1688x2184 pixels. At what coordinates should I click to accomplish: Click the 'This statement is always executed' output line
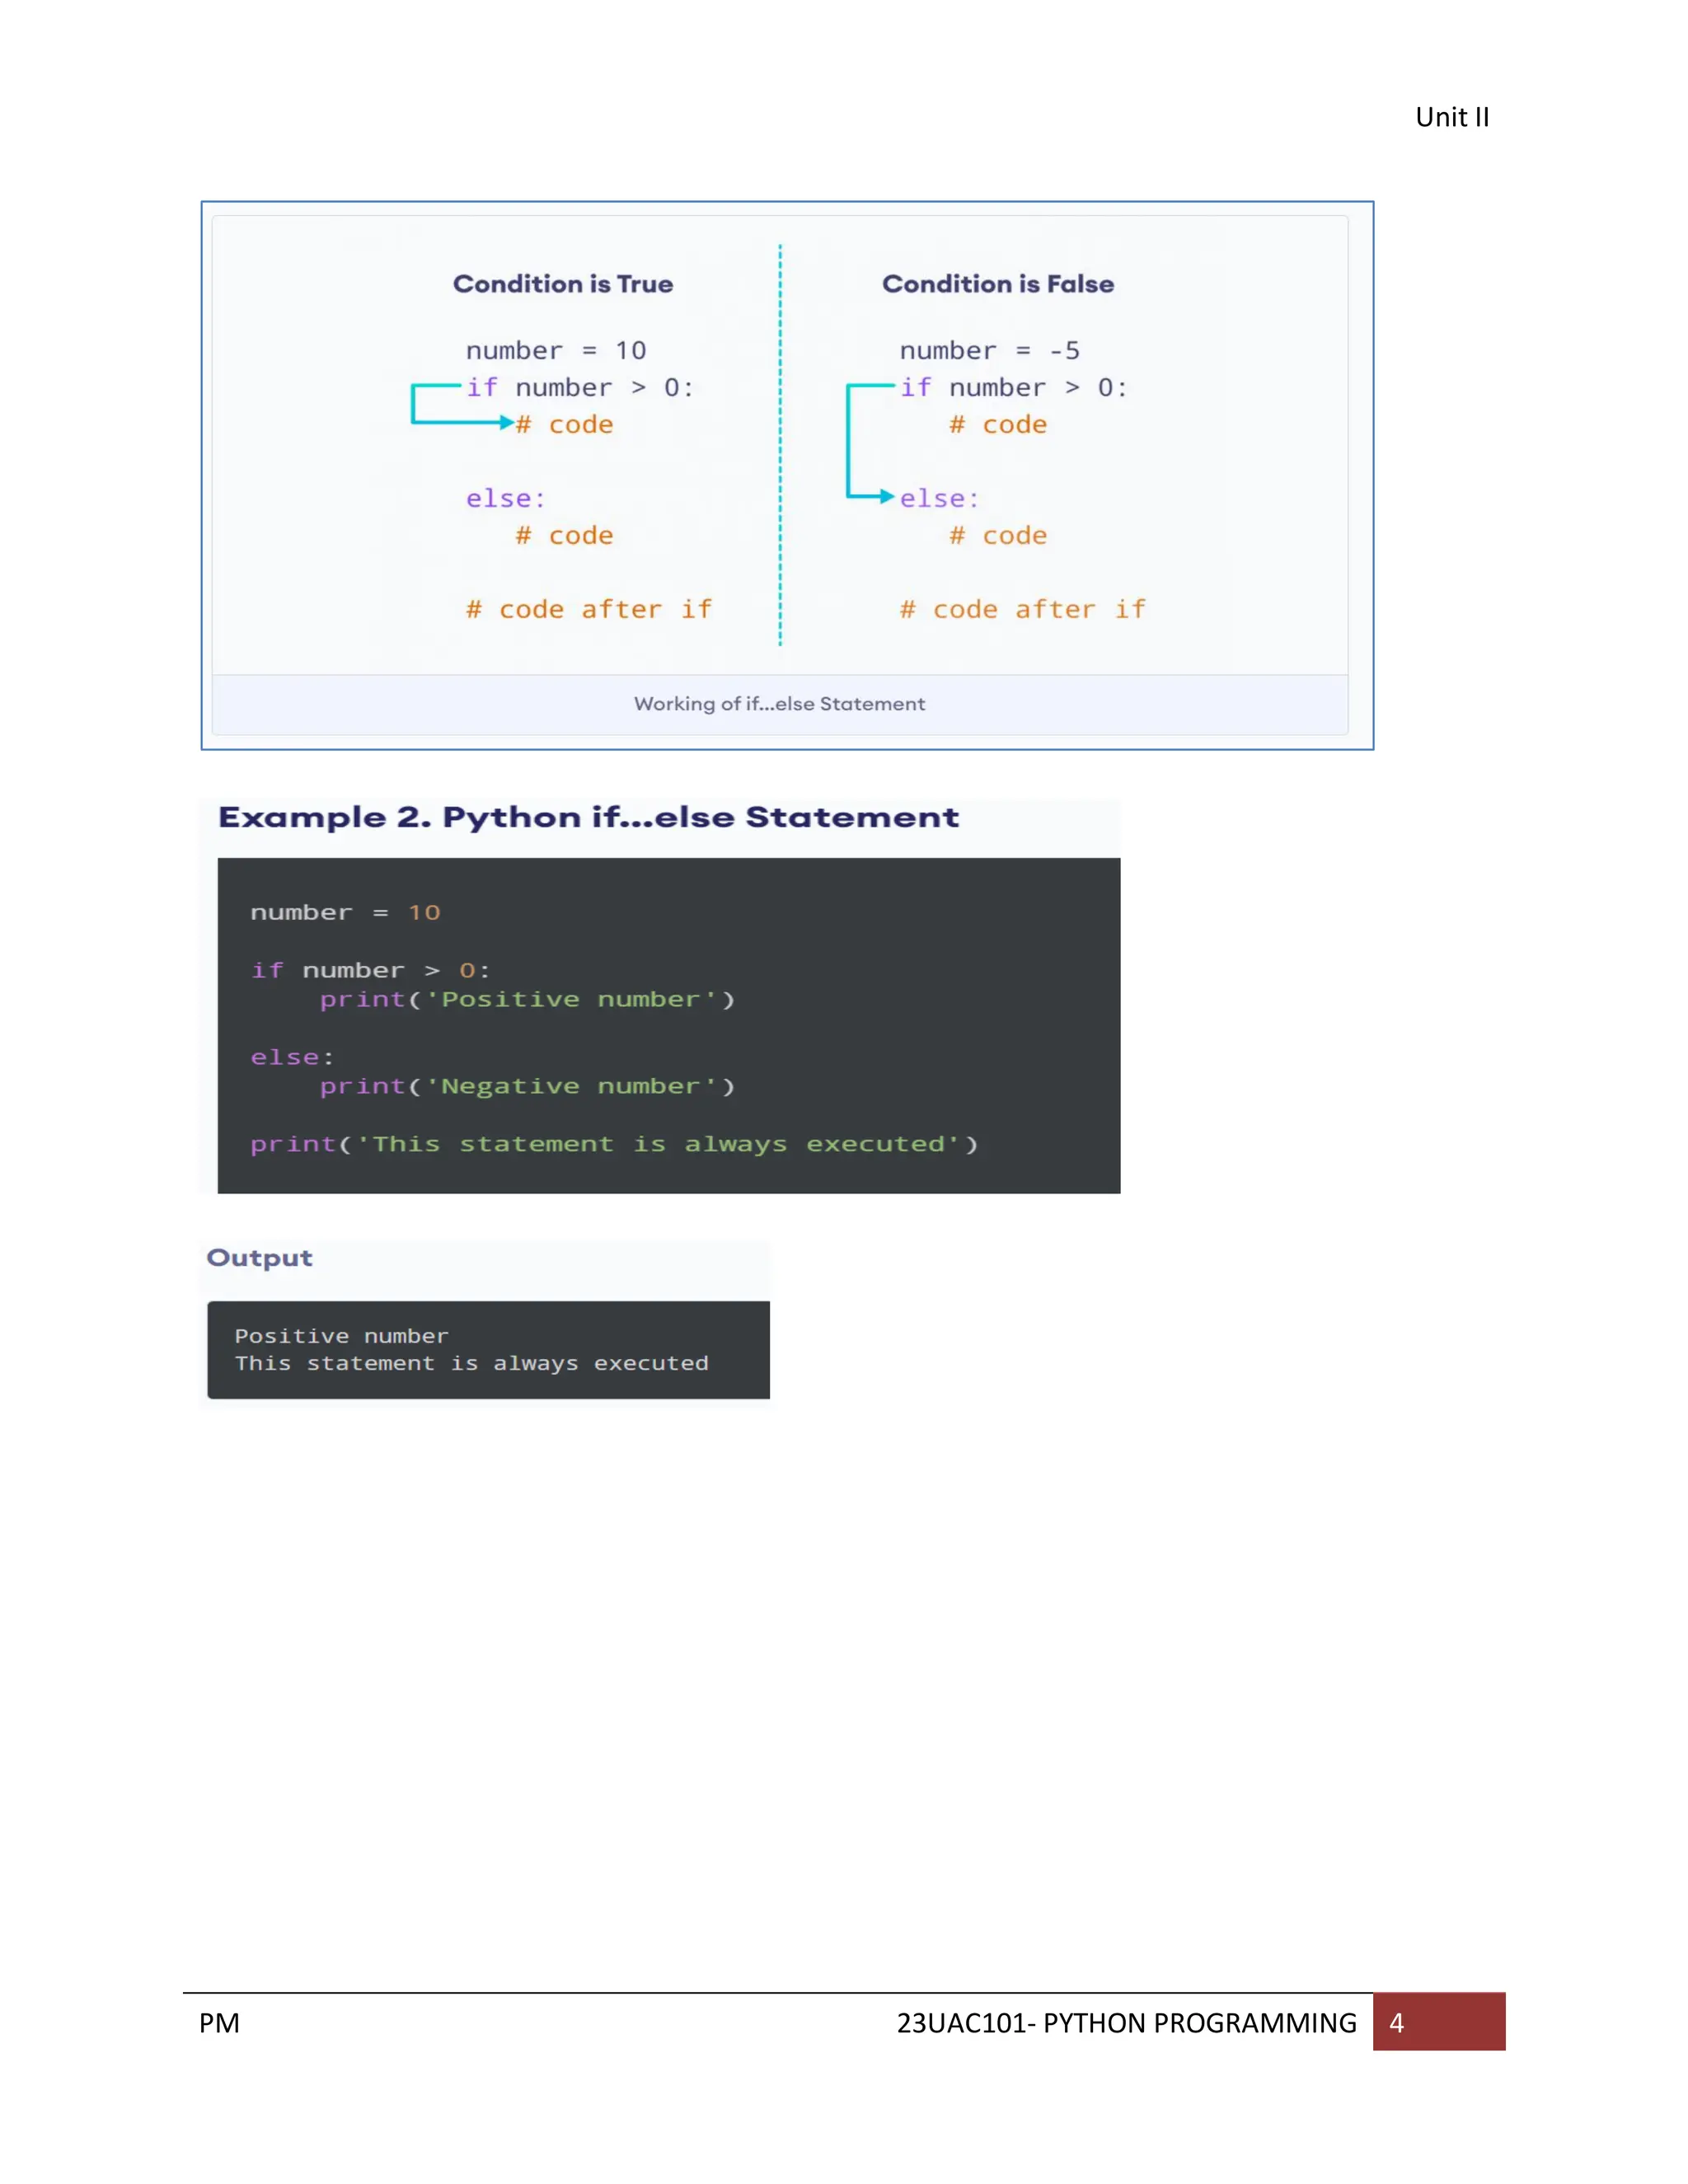click(472, 1363)
